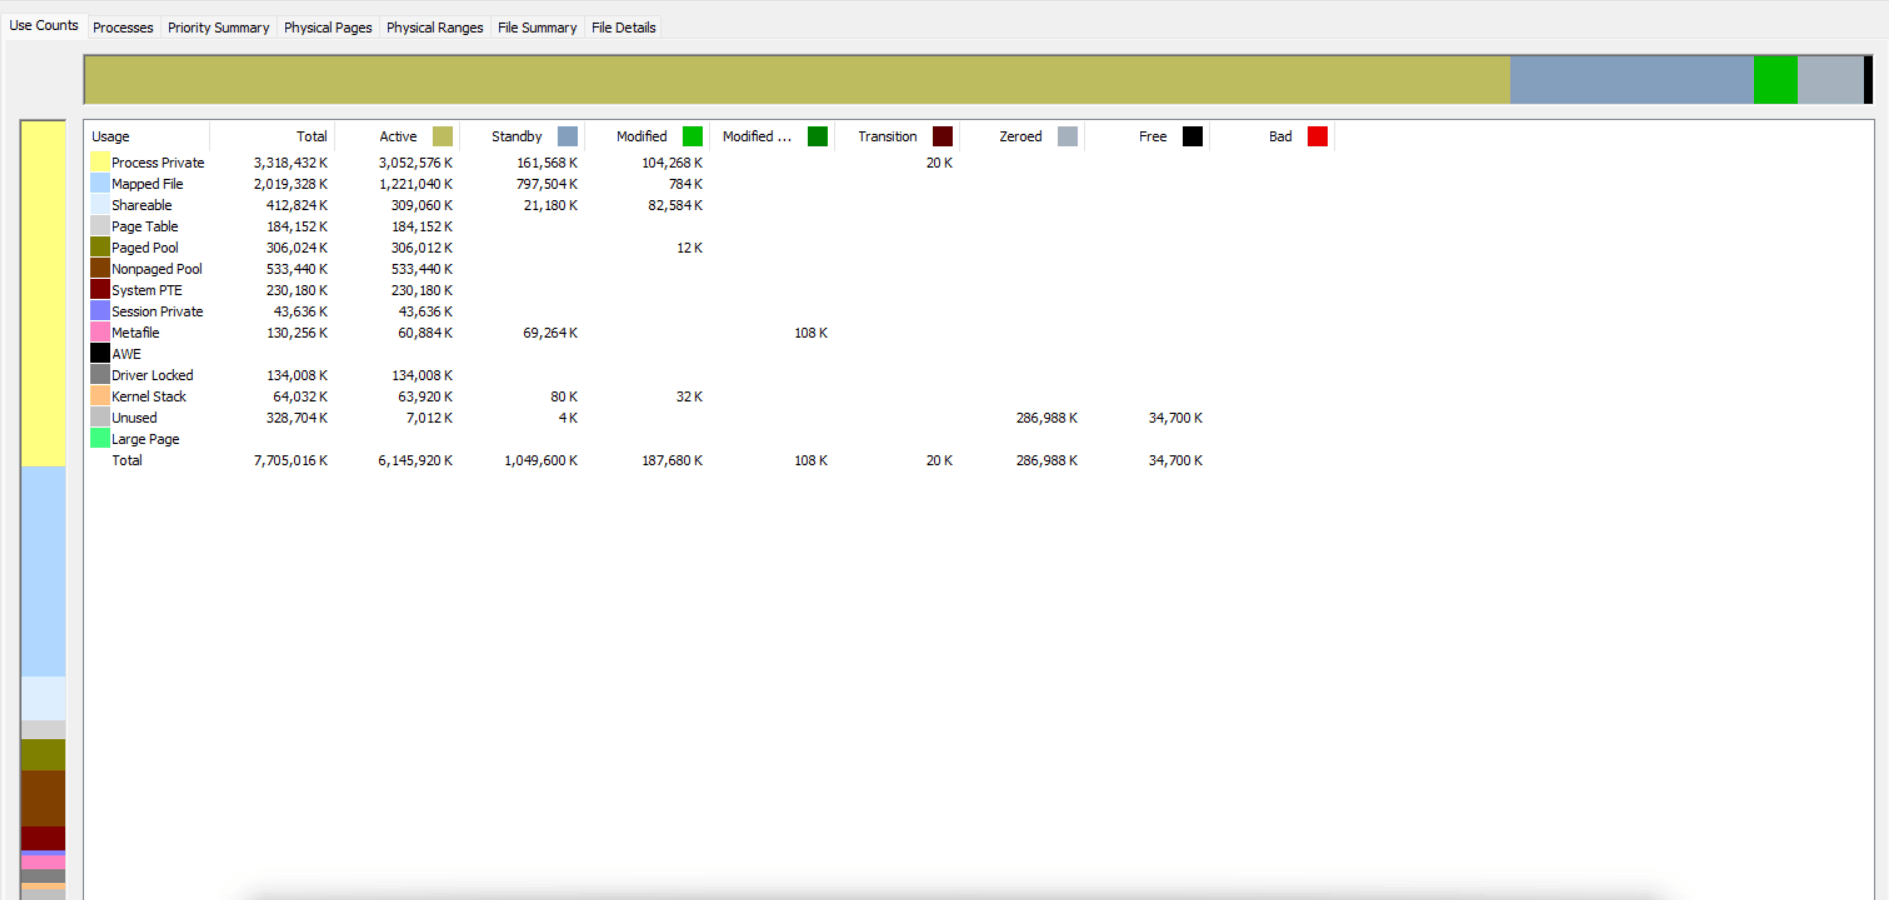Click the green Modified segment in top bar
This screenshot has height=900, width=1889.
tap(1775, 80)
